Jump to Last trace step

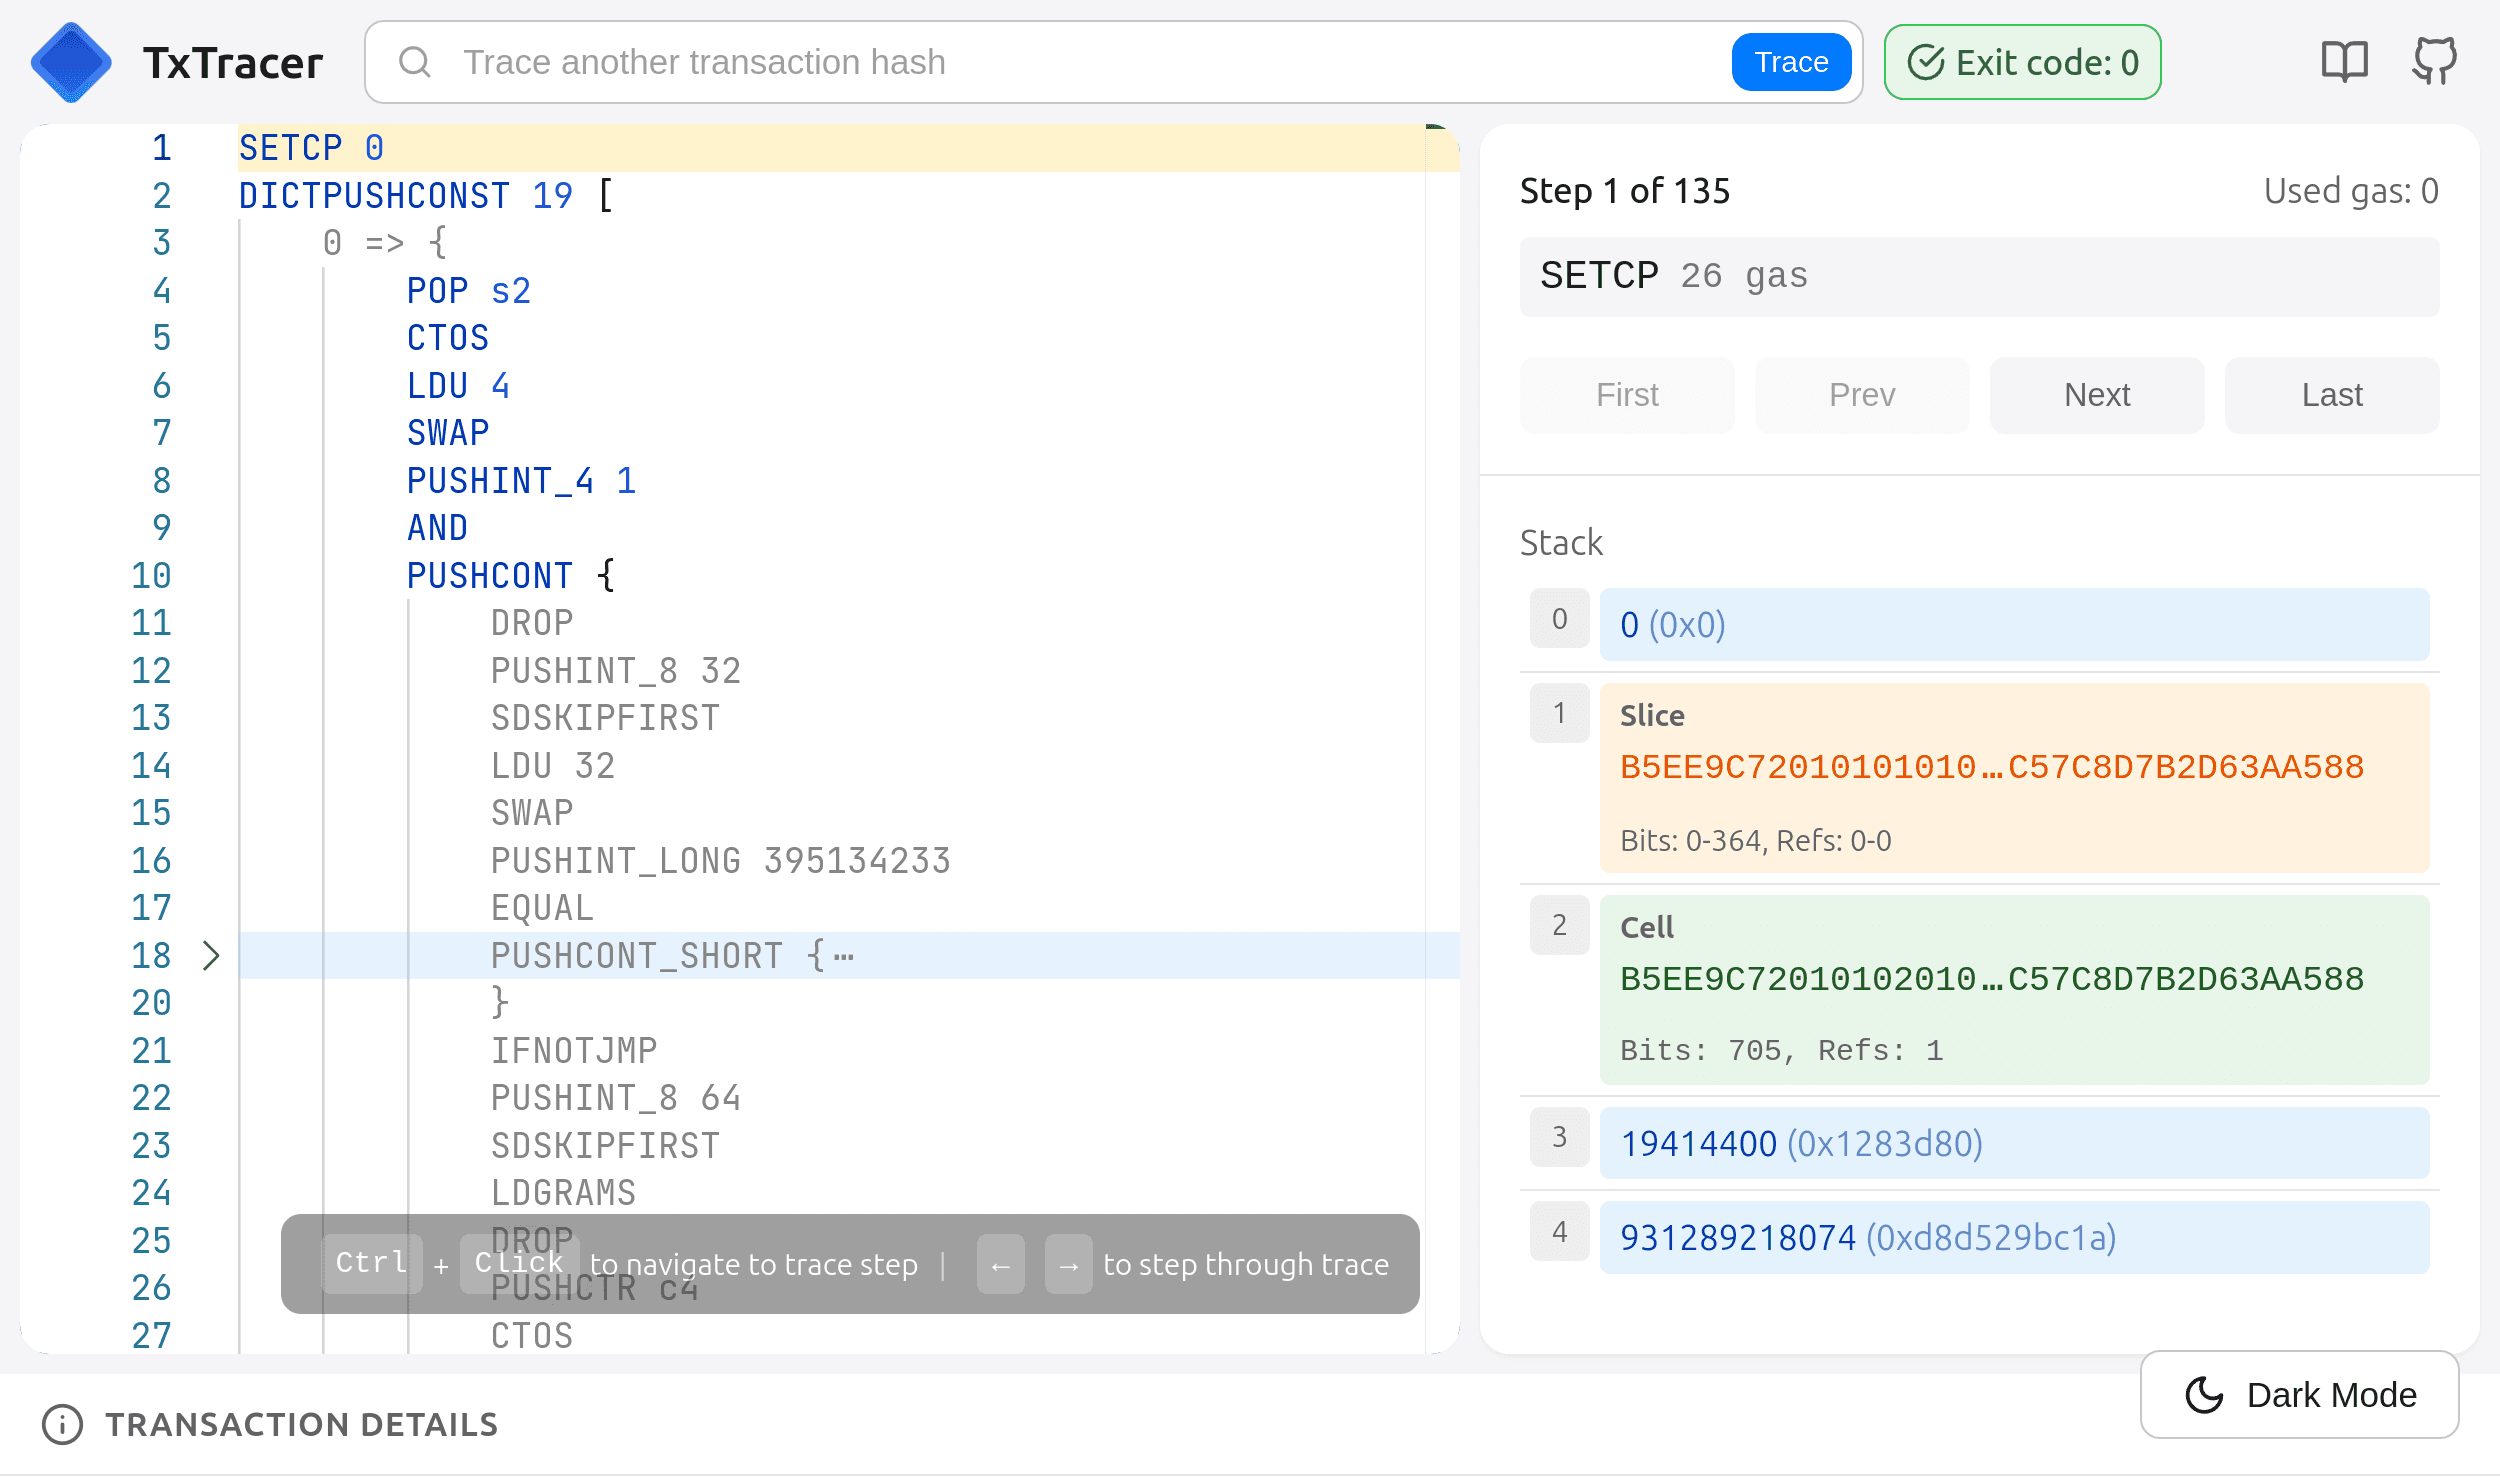click(x=2332, y=395)
